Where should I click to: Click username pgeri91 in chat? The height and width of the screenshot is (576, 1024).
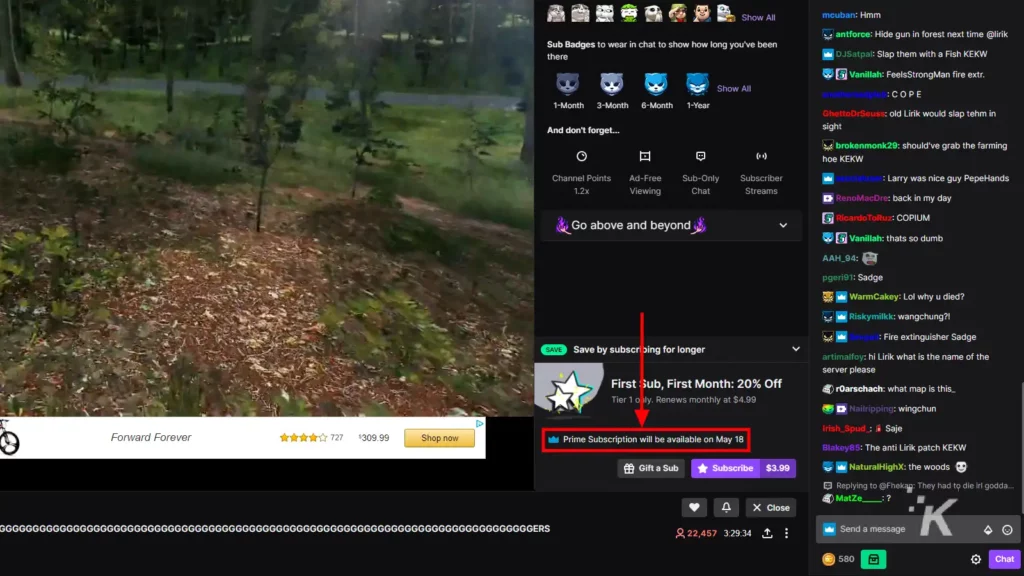[838, 277]
